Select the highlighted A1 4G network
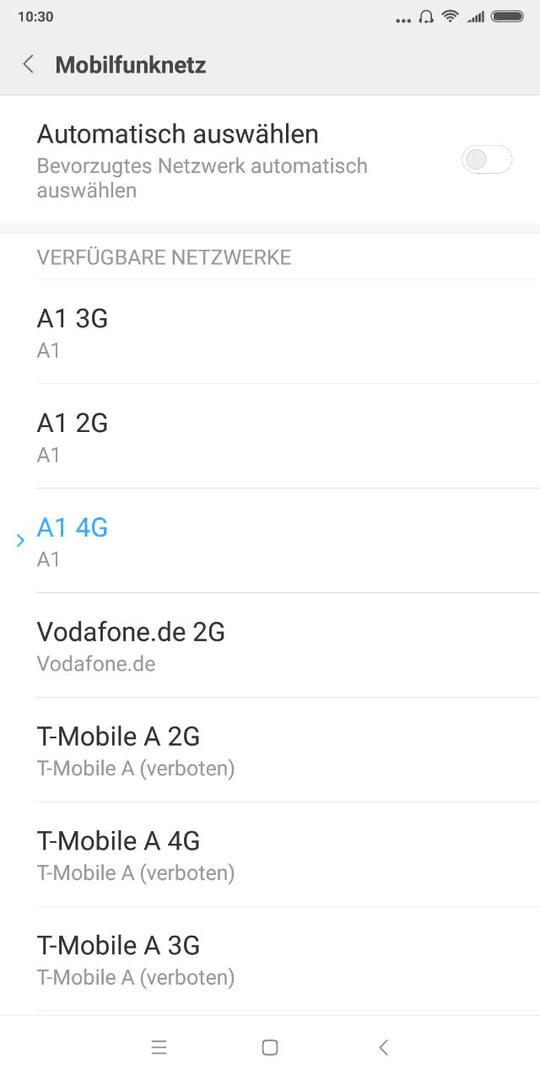540x1080 pixels. (270, 541)
